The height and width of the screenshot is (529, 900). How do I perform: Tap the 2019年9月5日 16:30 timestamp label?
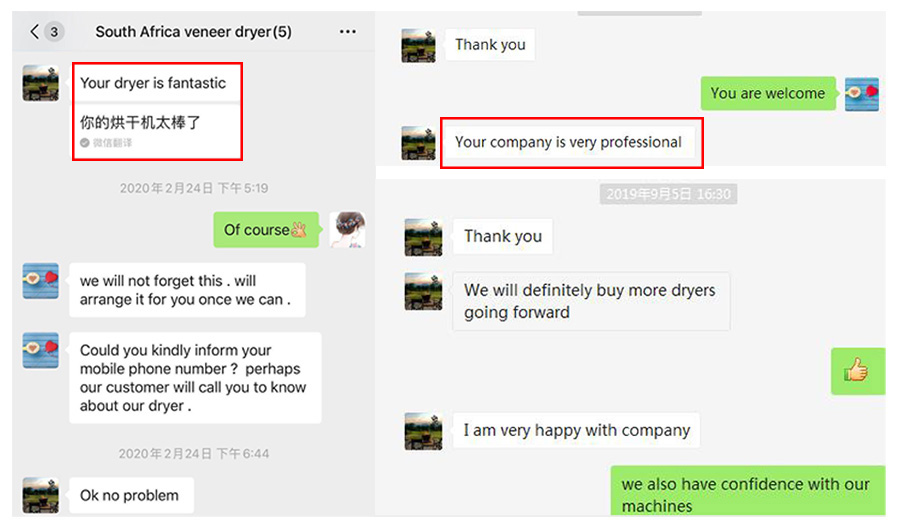[669, 194]
